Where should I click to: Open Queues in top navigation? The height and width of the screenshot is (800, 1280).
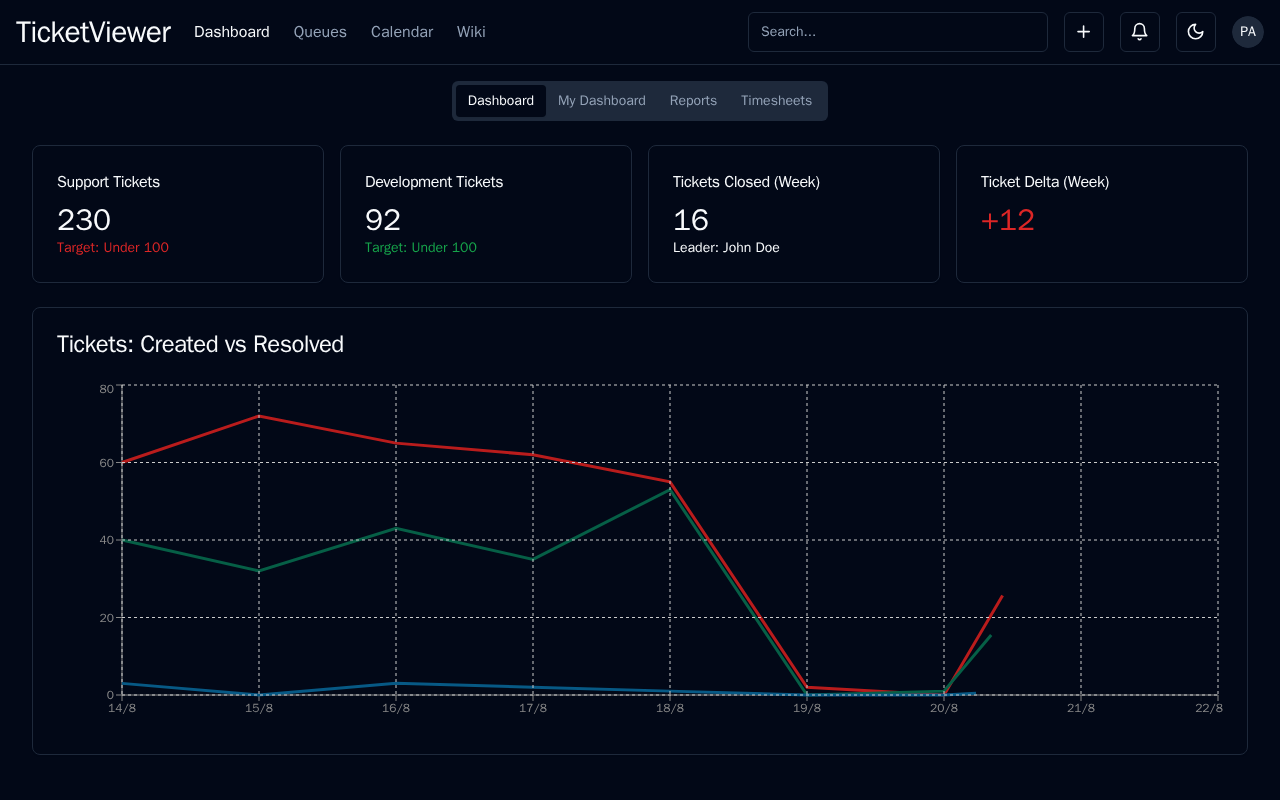coord(320,32)
